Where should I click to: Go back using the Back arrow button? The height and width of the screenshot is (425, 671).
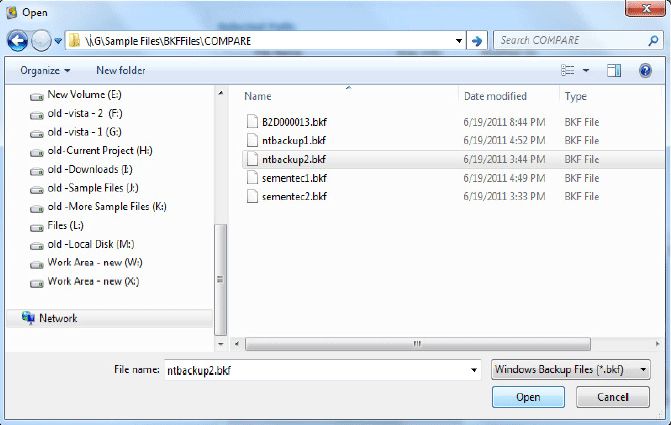[18, 42]
